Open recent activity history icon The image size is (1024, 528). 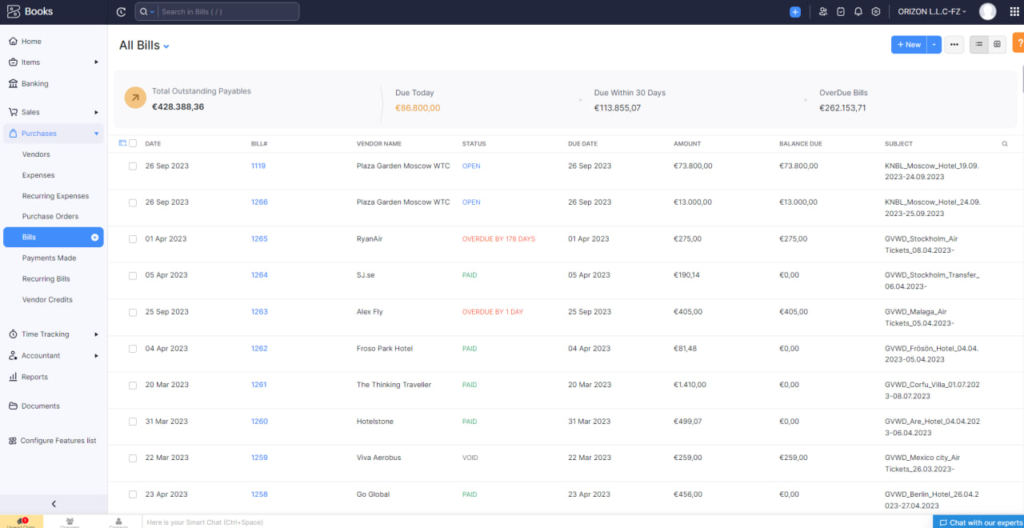click(121, 12)
